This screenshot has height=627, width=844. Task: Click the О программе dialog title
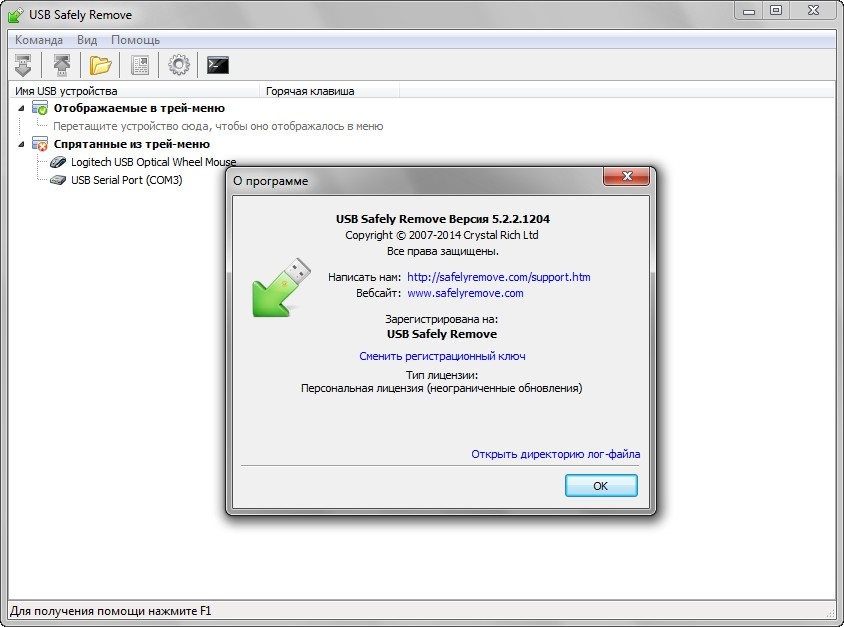pyautogui.click(x=270, y=181)
